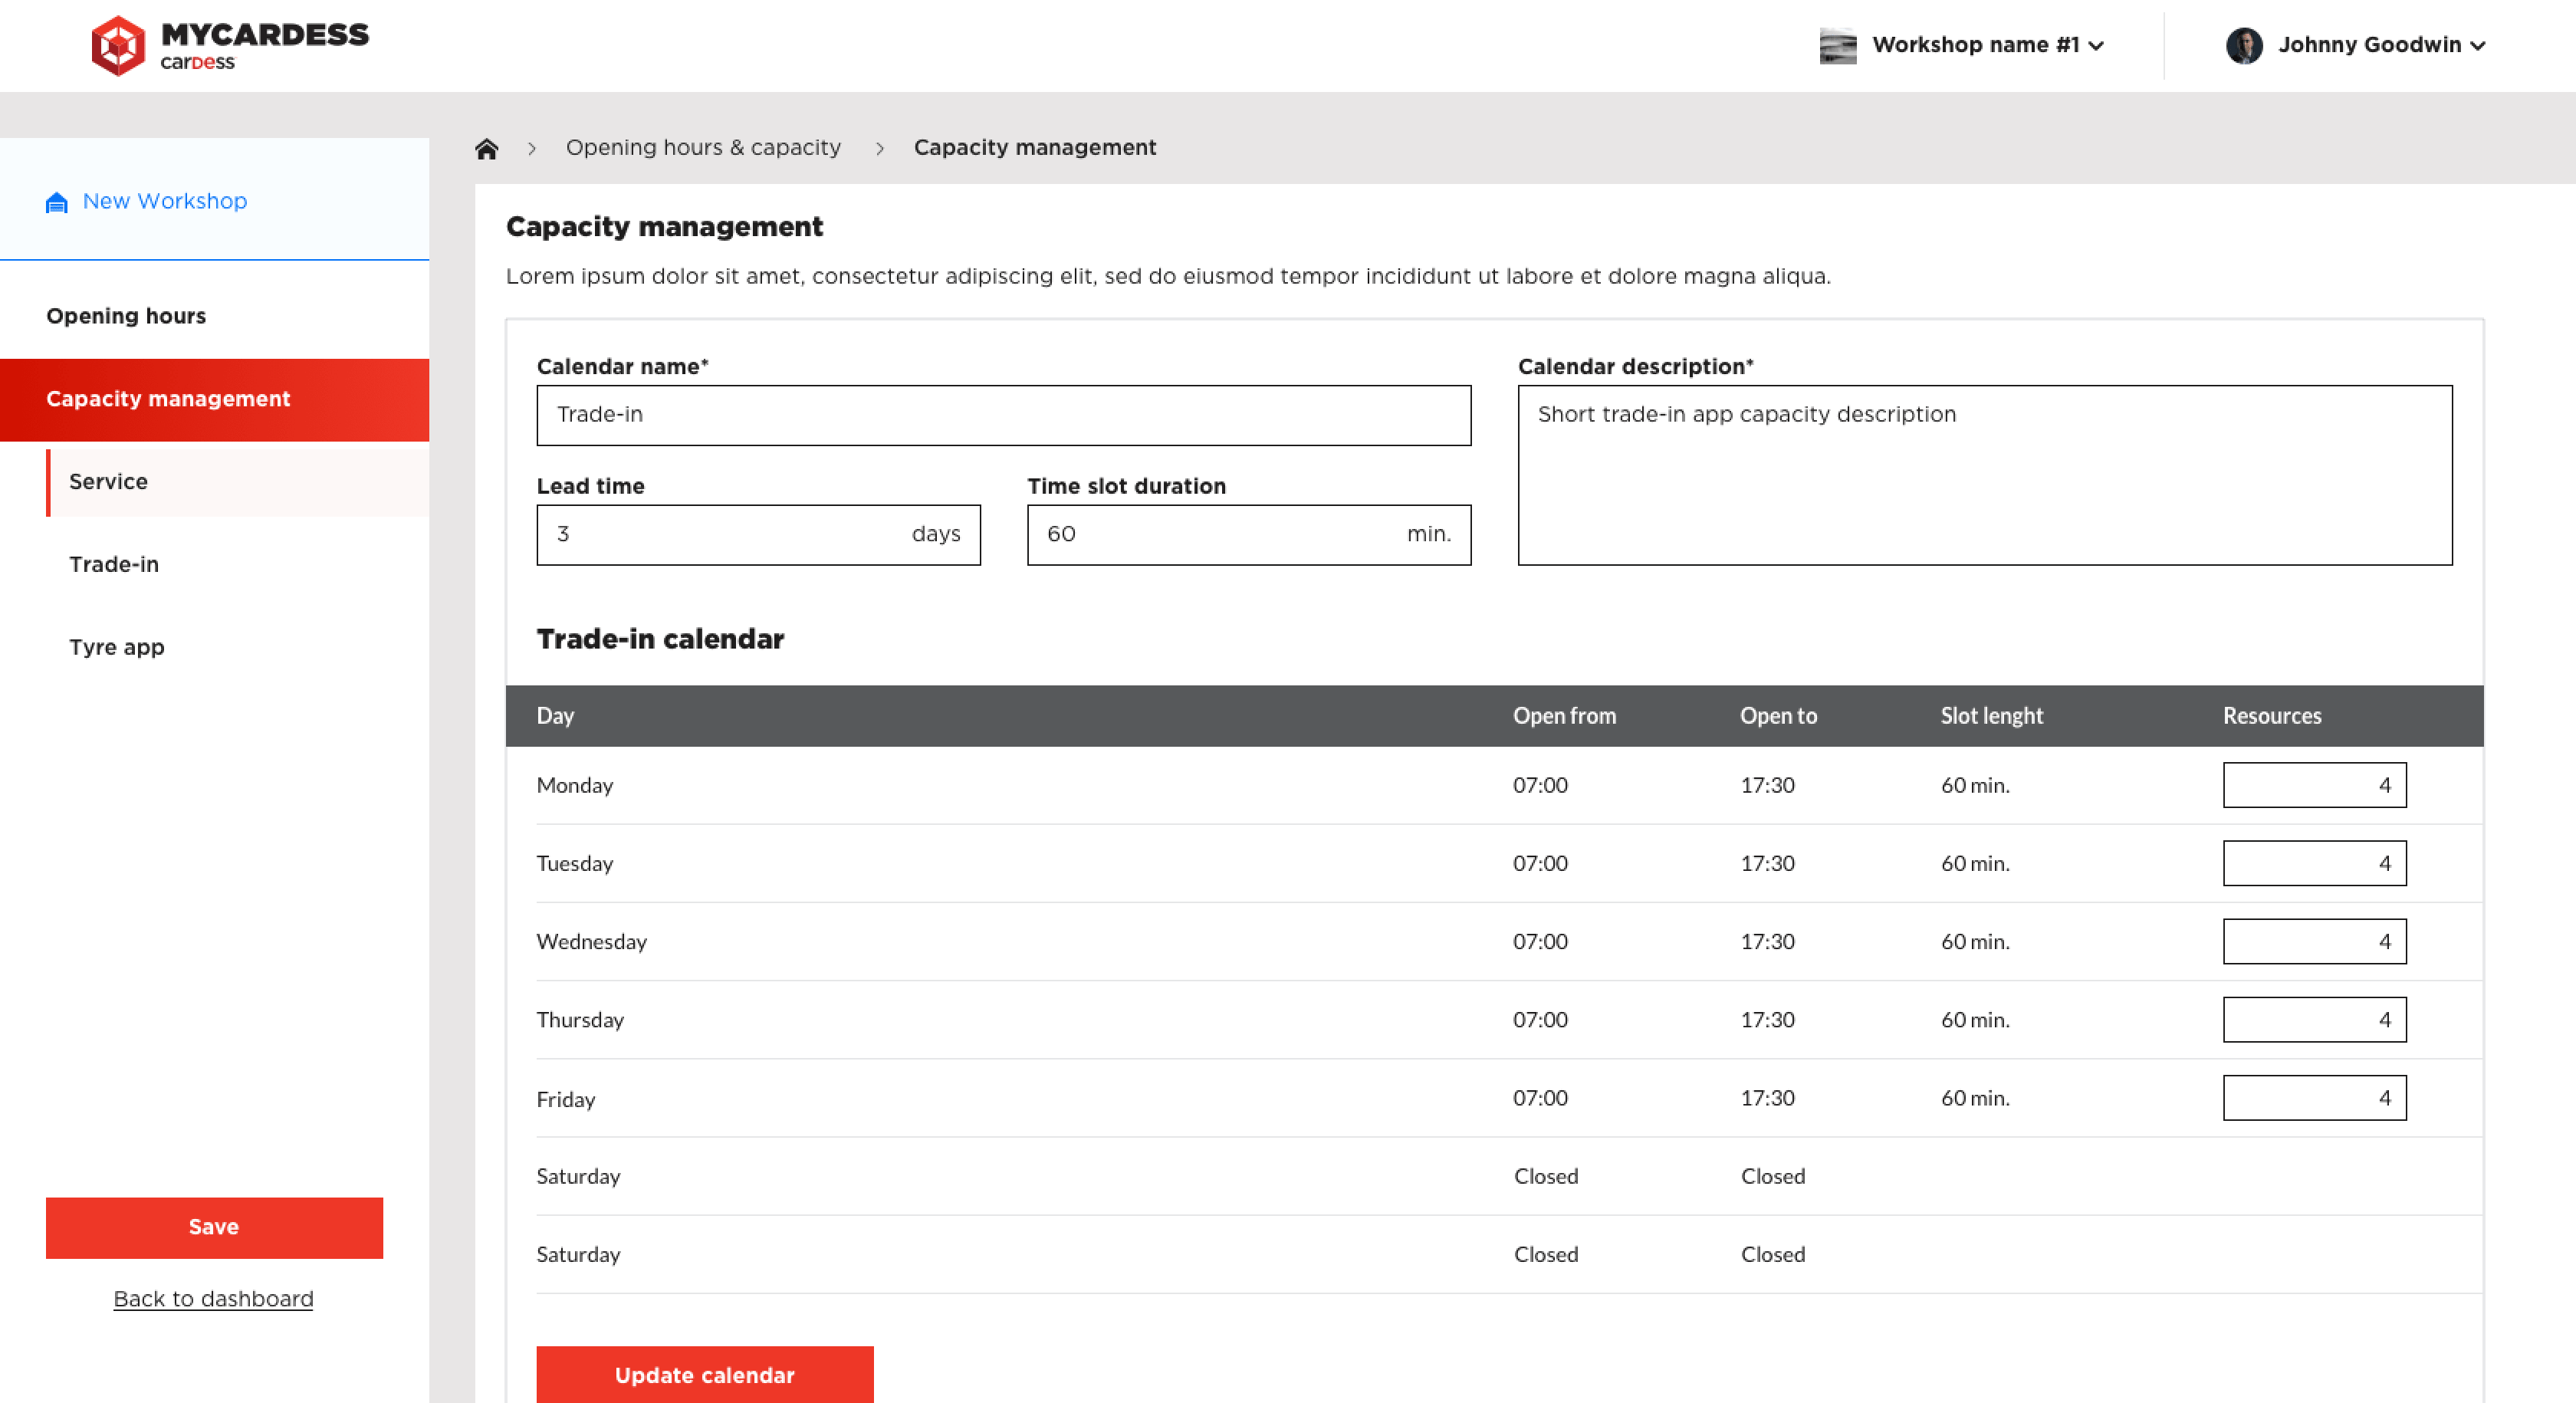Click the Day column header
This screenshot has width=2576, height=1403.
point(555,716)
